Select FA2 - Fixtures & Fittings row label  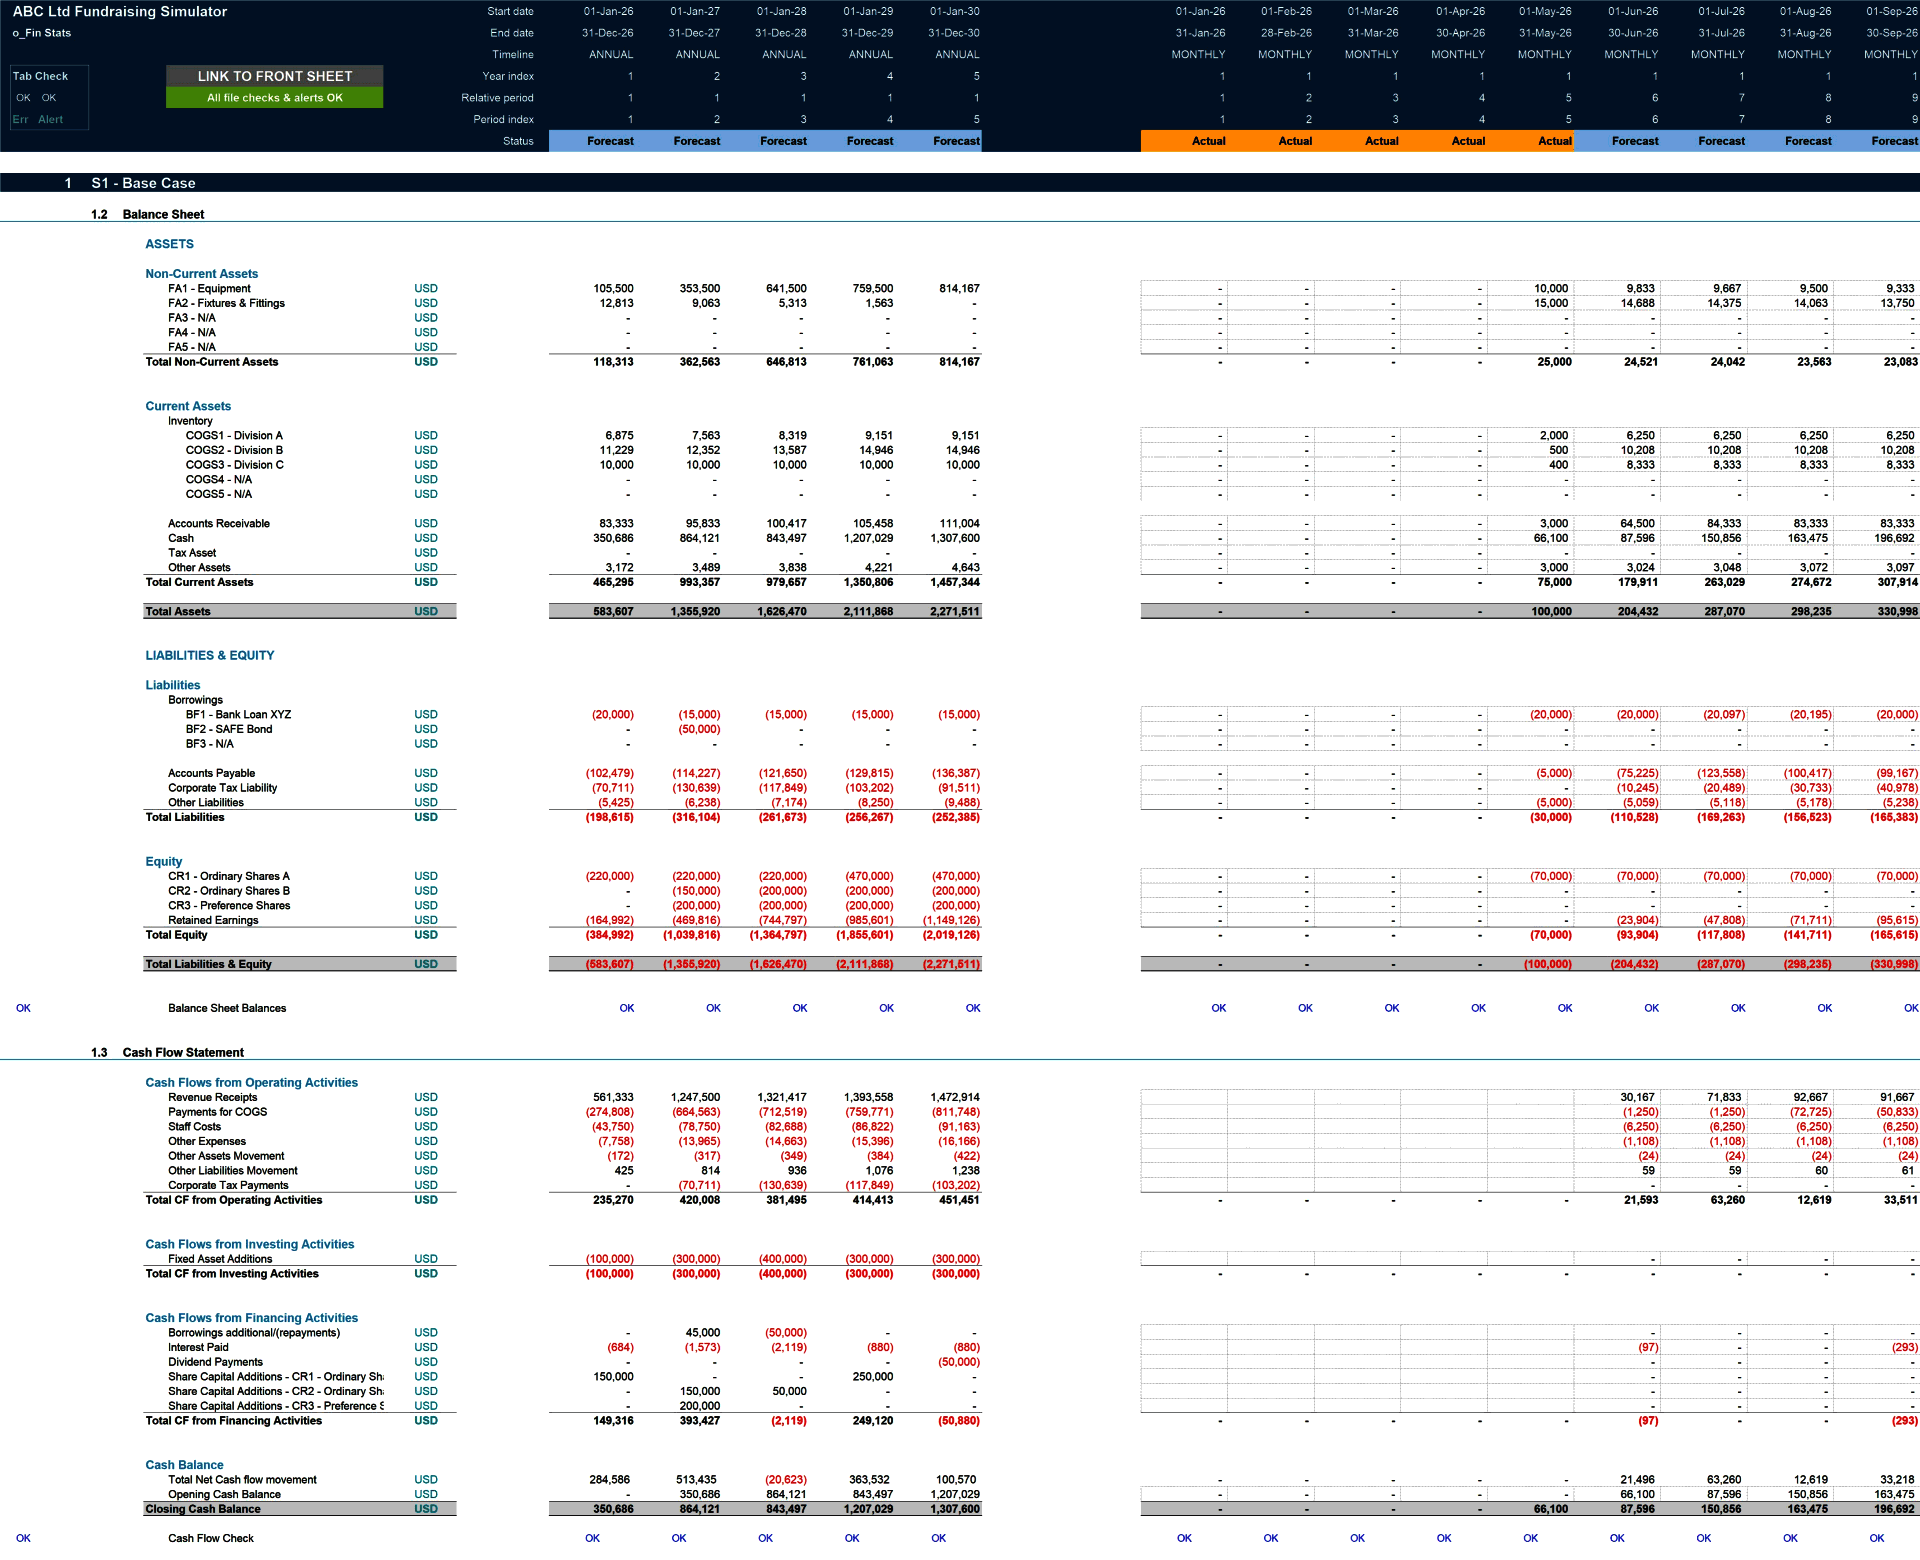pyautogui.click(x=226, y=303)
